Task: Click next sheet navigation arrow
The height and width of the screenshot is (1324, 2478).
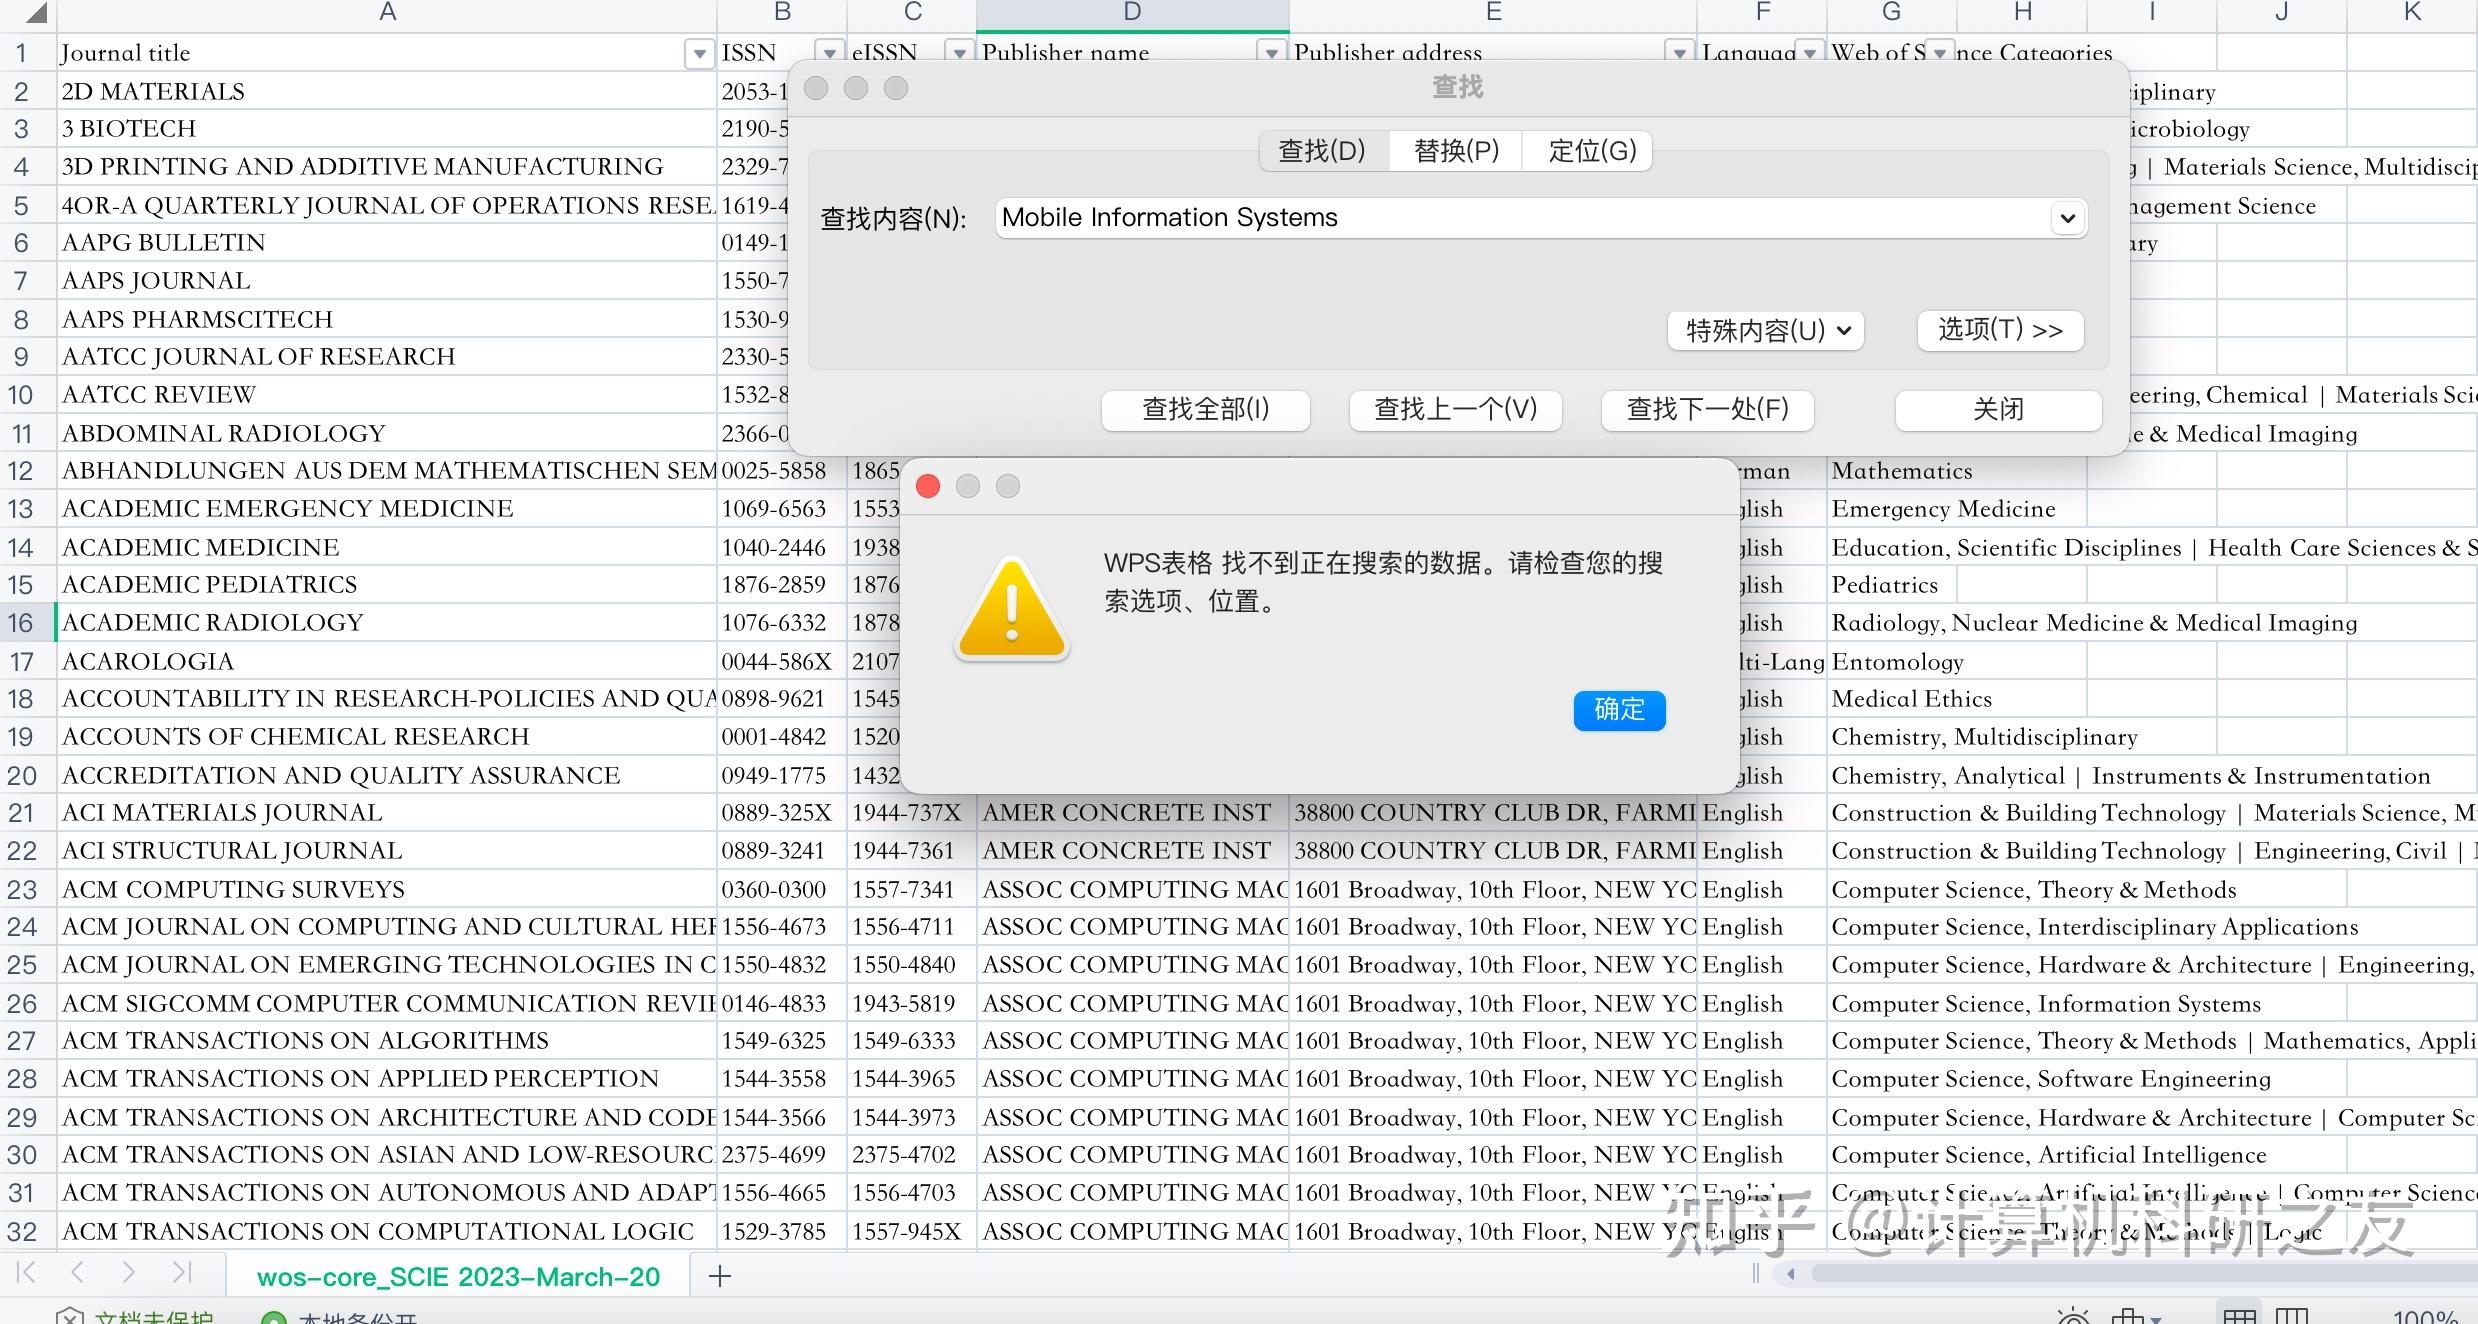Action: click(128, 1272)
